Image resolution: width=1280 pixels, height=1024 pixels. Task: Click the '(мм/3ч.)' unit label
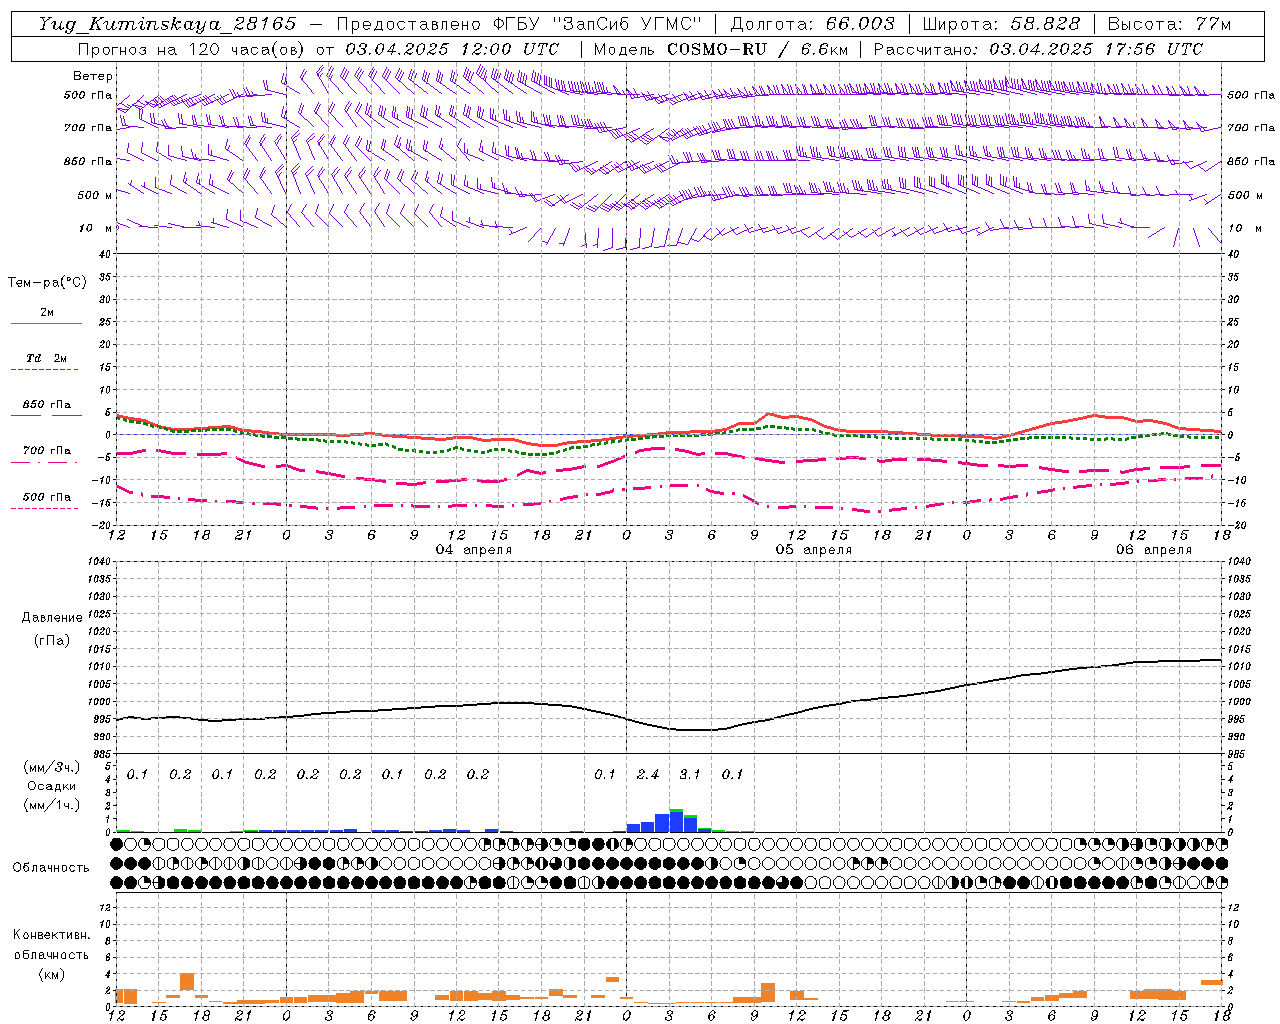[52, 767]
